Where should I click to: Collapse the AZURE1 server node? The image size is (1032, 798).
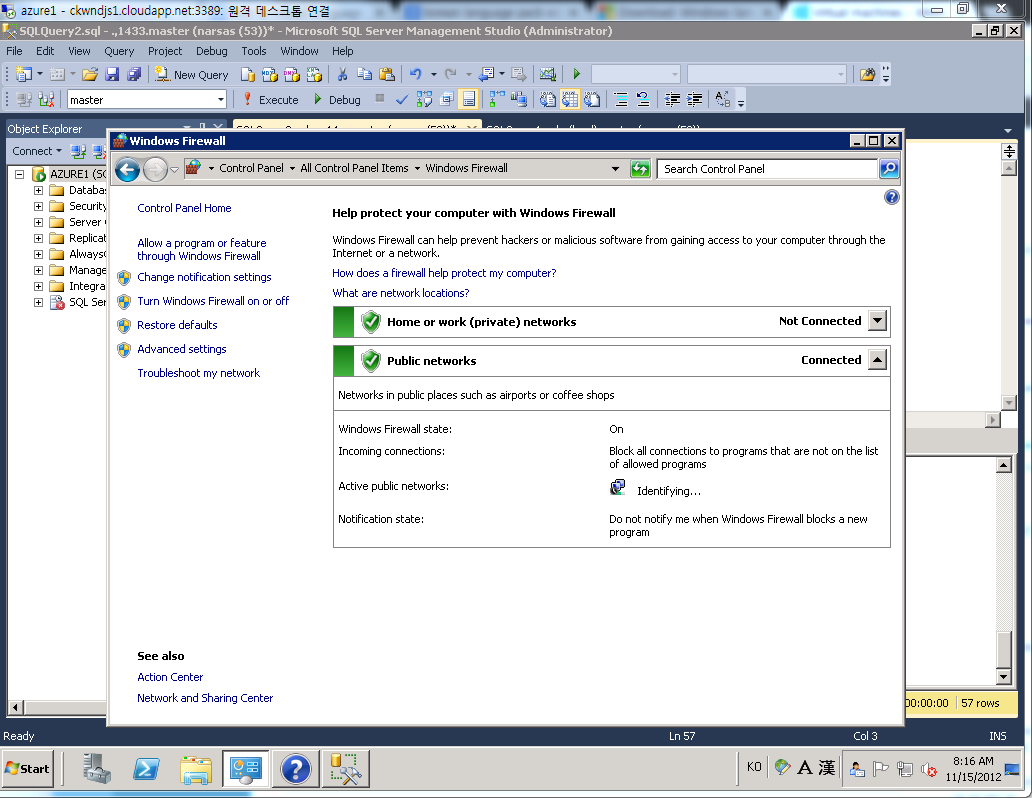20,174
